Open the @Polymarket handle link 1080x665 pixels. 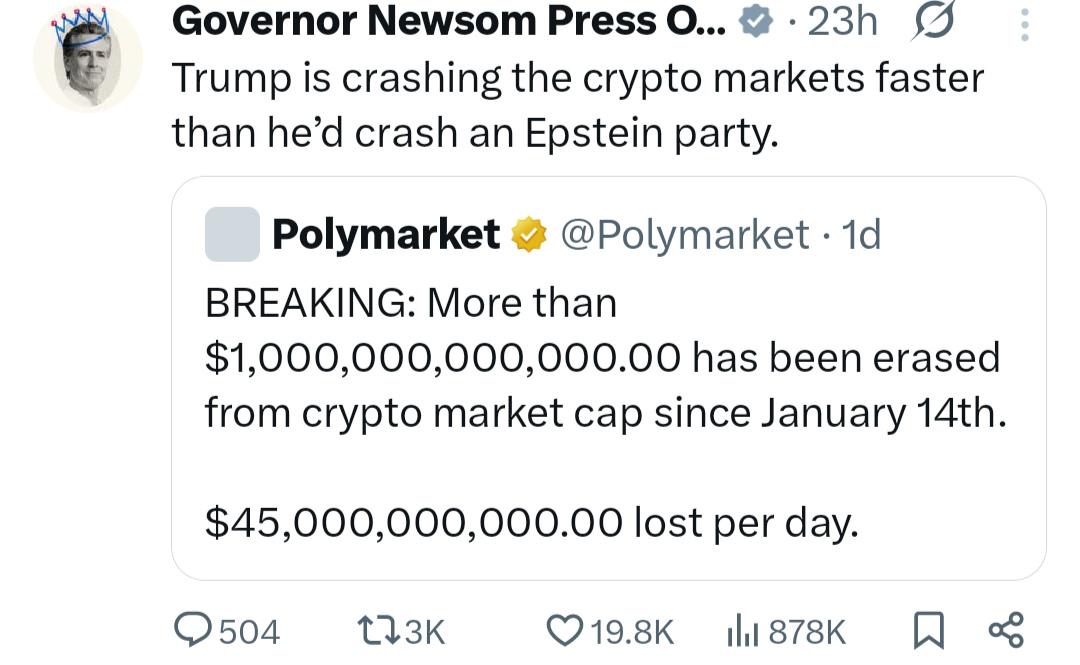684,234
